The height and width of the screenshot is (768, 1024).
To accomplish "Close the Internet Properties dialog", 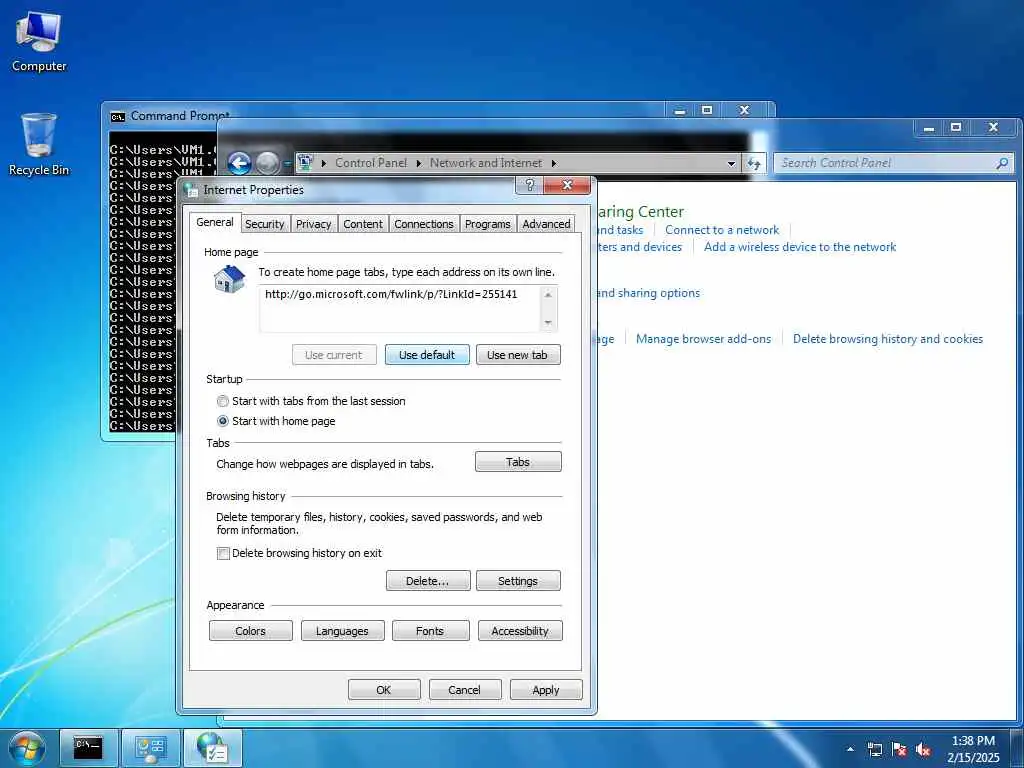I will tap(567, 185).
